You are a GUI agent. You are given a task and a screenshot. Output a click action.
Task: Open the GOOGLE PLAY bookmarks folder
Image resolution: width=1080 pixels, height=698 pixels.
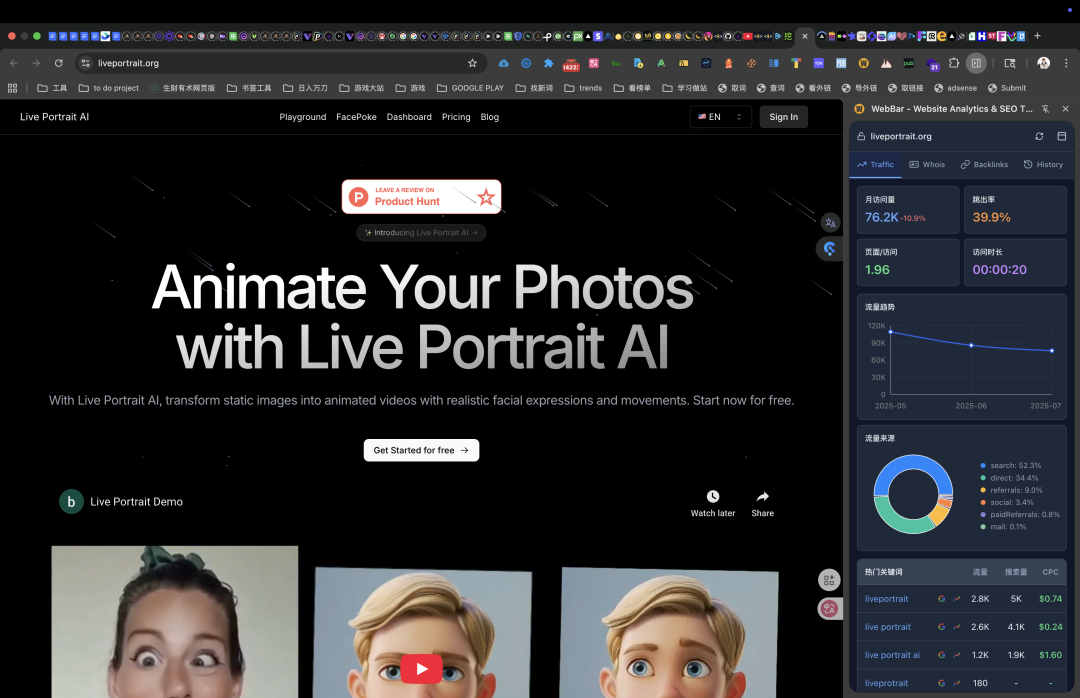[x=470, y=88]
